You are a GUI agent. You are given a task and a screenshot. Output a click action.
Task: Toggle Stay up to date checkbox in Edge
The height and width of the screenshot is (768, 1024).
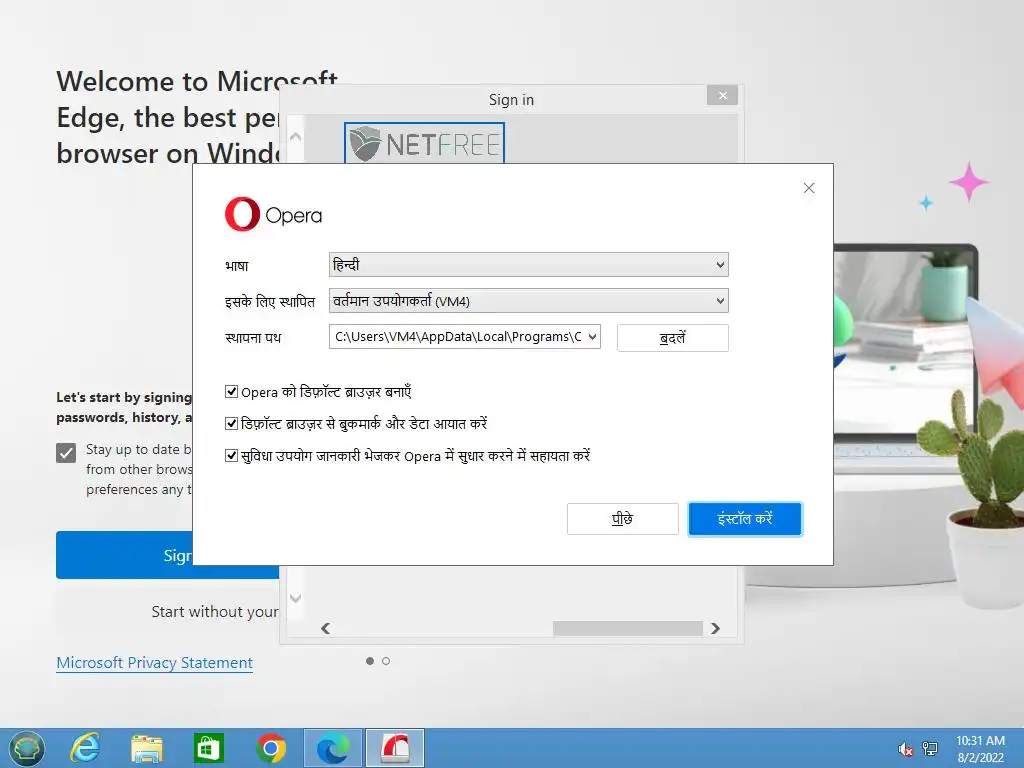point(66,453)
